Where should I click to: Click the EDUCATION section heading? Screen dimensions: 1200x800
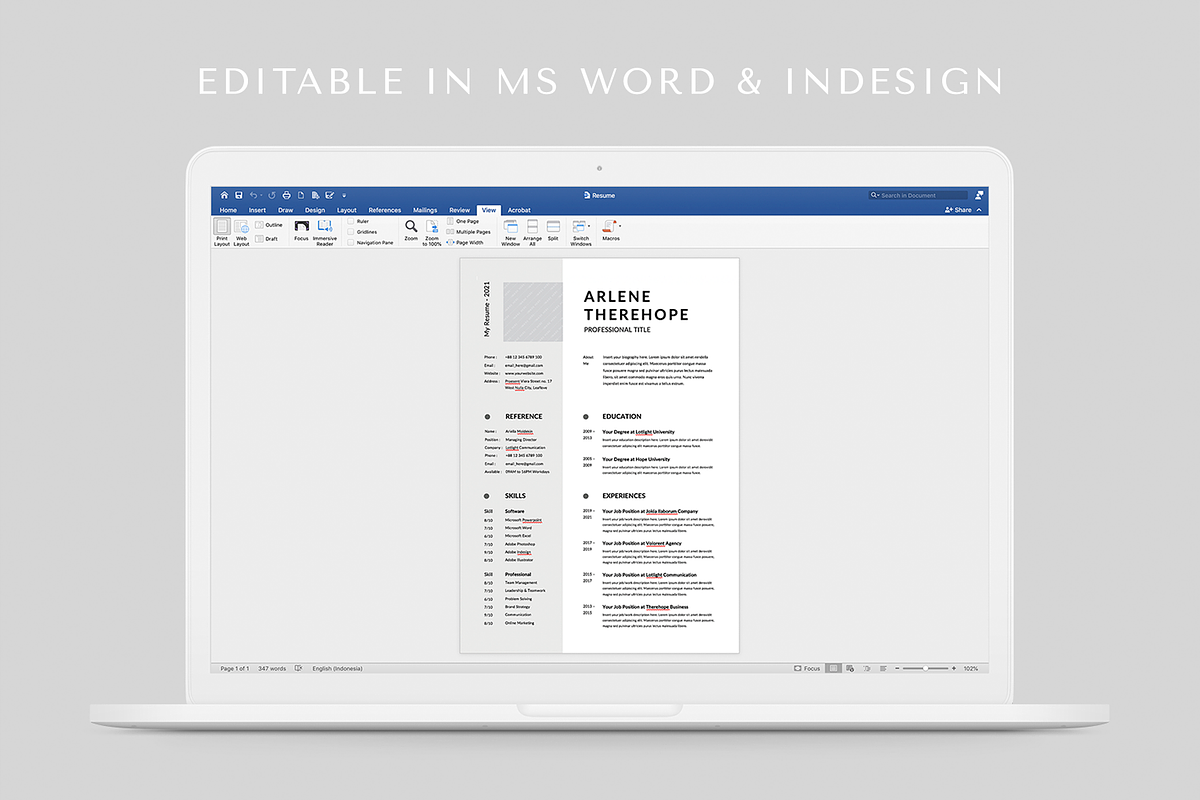(622, 416)
